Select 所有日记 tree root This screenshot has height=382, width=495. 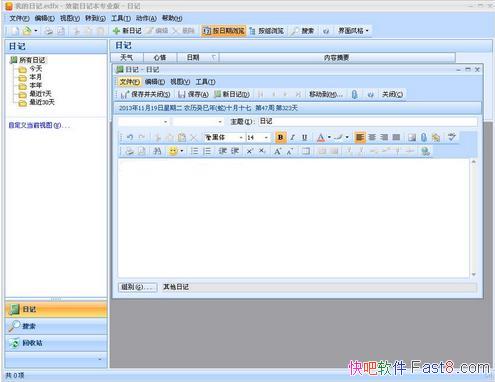pos(32,60)
